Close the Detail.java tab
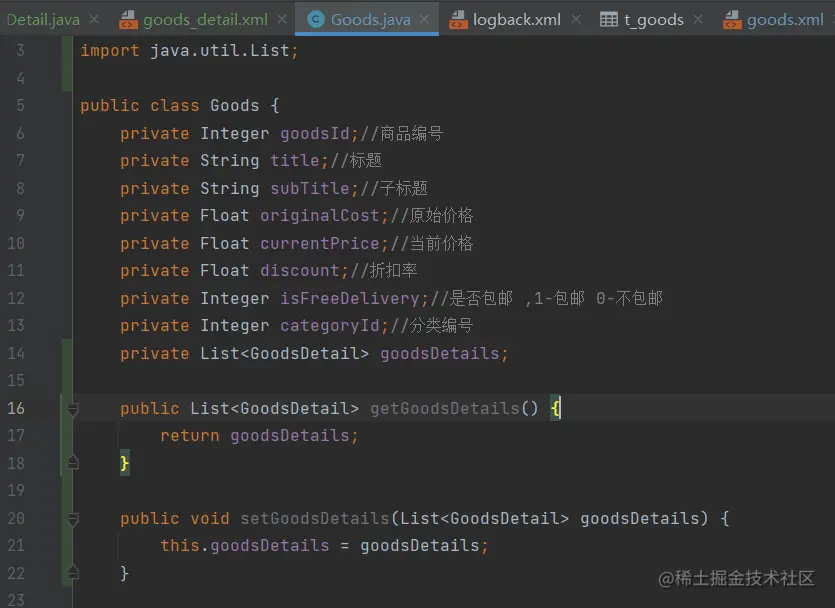This screenshot has height=608, width=835. pos(94,19)
